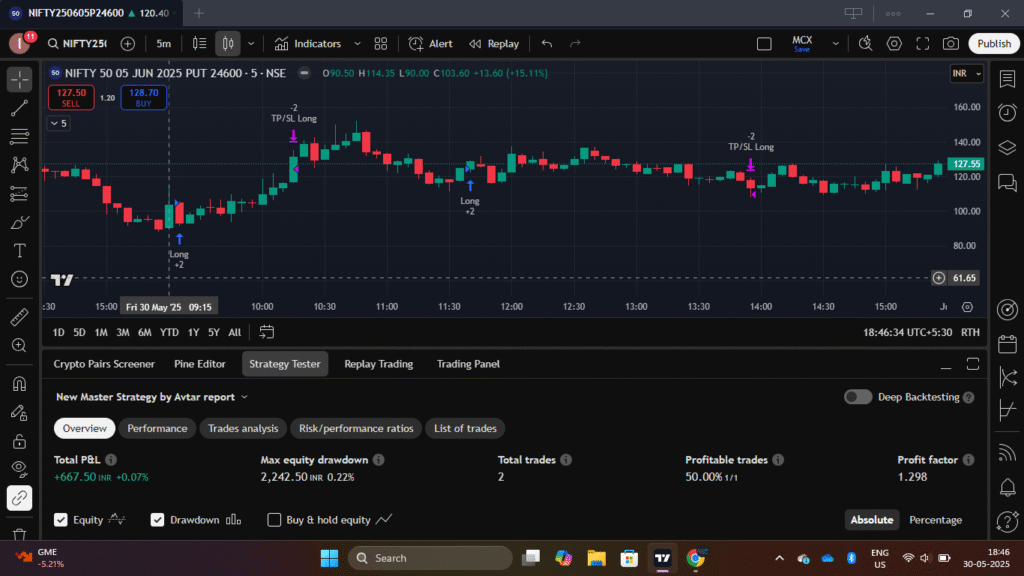Enable Buy & hold equity checkbox
Viewport: 1024px width, 576px height.
[x=274, y=520]
